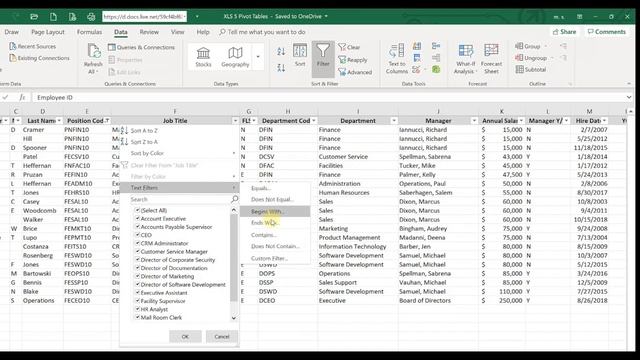Viewport: 640px width, 360px height.
Task: Click Sort A to Z ribbon icon
Action: pyautogui.click(x=281, y=51)
